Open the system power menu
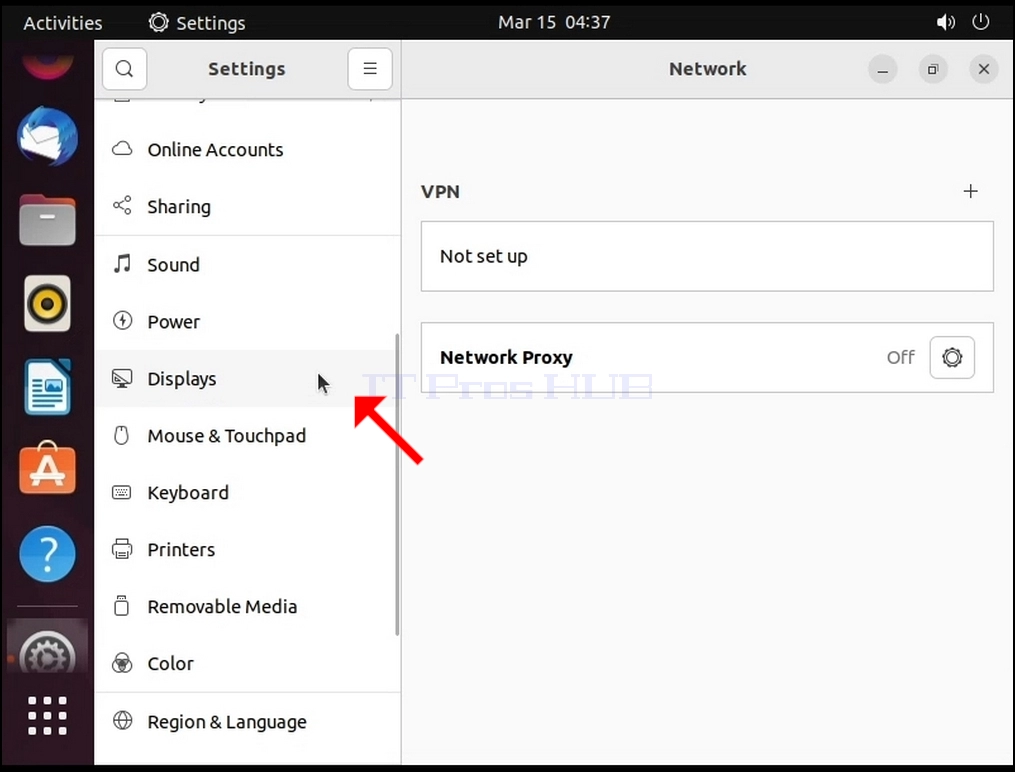Screen dimensions: 1015x772 [x=981, y=22]
